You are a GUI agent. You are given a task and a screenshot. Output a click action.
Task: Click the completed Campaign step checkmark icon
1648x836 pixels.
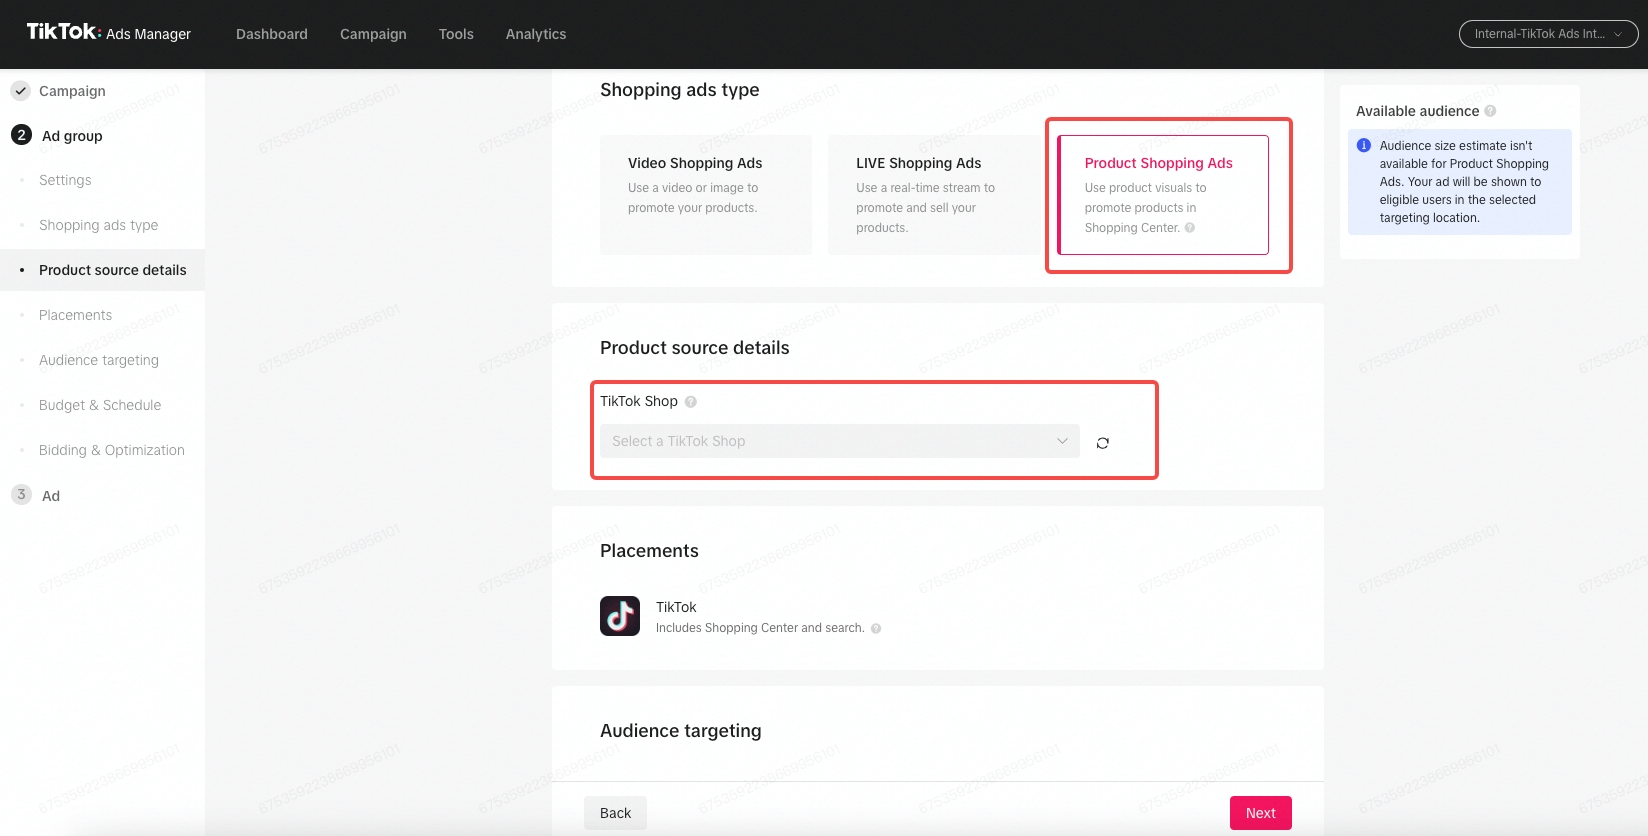point(20,91)
